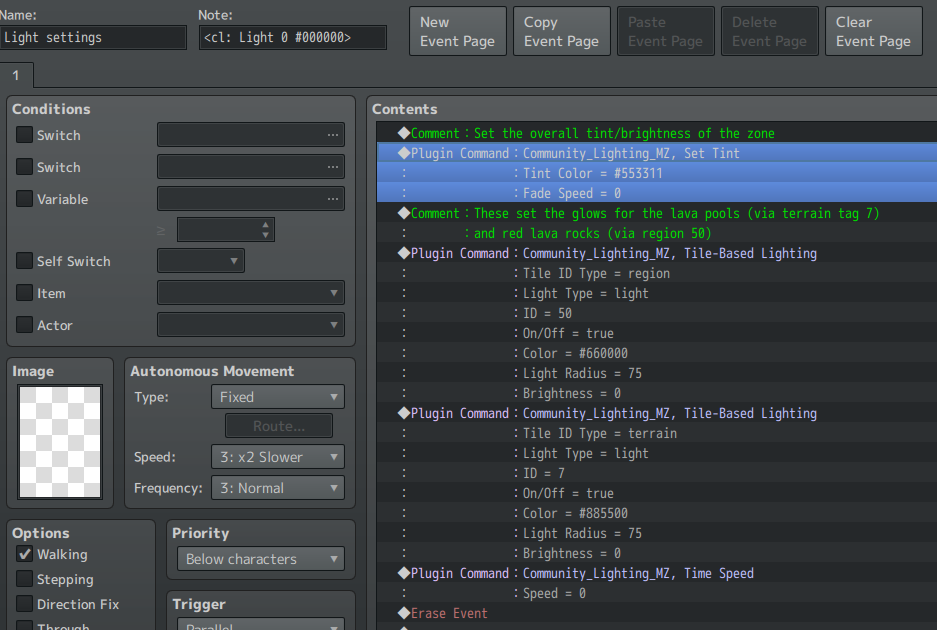Select the Time Speed plugin command line

pyautogui.click(x=657, y=573)
